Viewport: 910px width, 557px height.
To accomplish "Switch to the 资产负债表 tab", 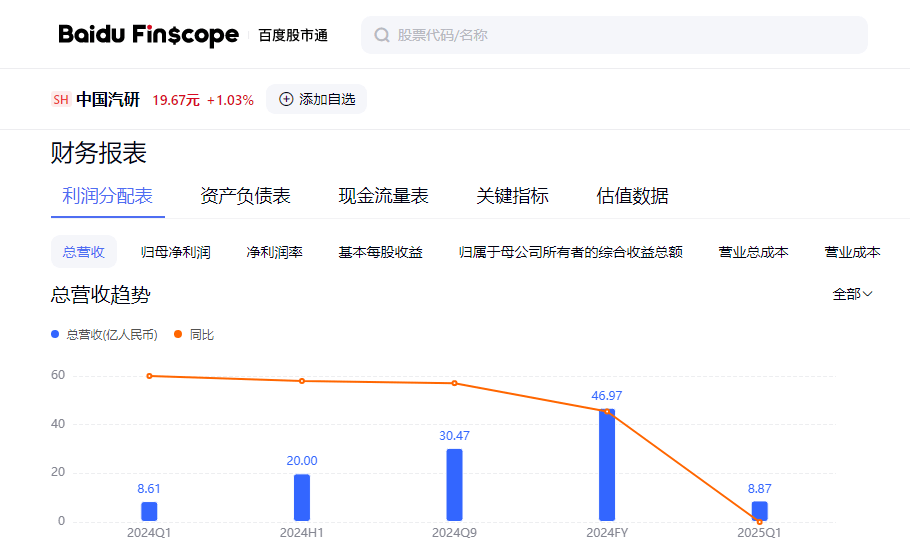I will click(245, 196).
